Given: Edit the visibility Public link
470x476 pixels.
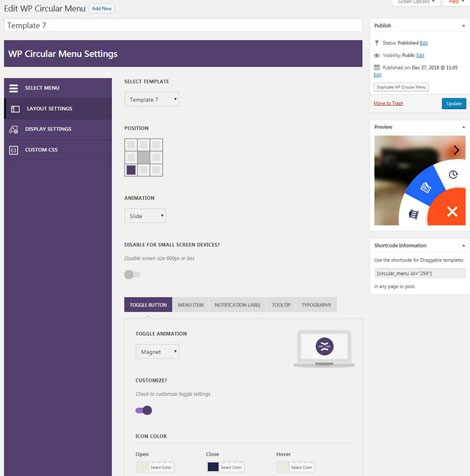Looking at the screenshot, I should (420, 55).
